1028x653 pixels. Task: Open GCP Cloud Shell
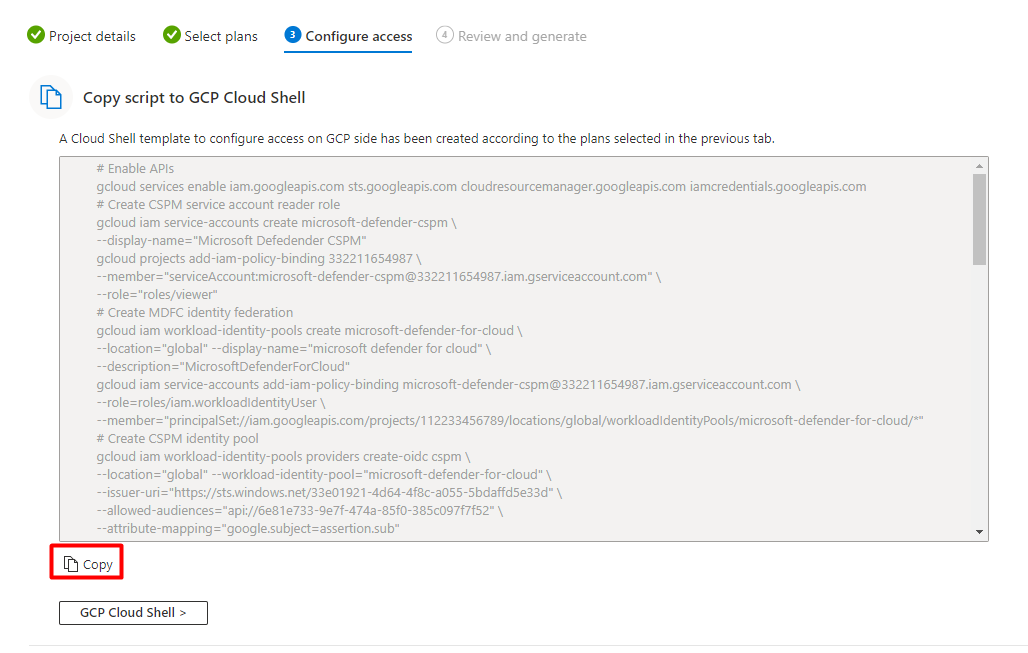[x=133, y=612]
